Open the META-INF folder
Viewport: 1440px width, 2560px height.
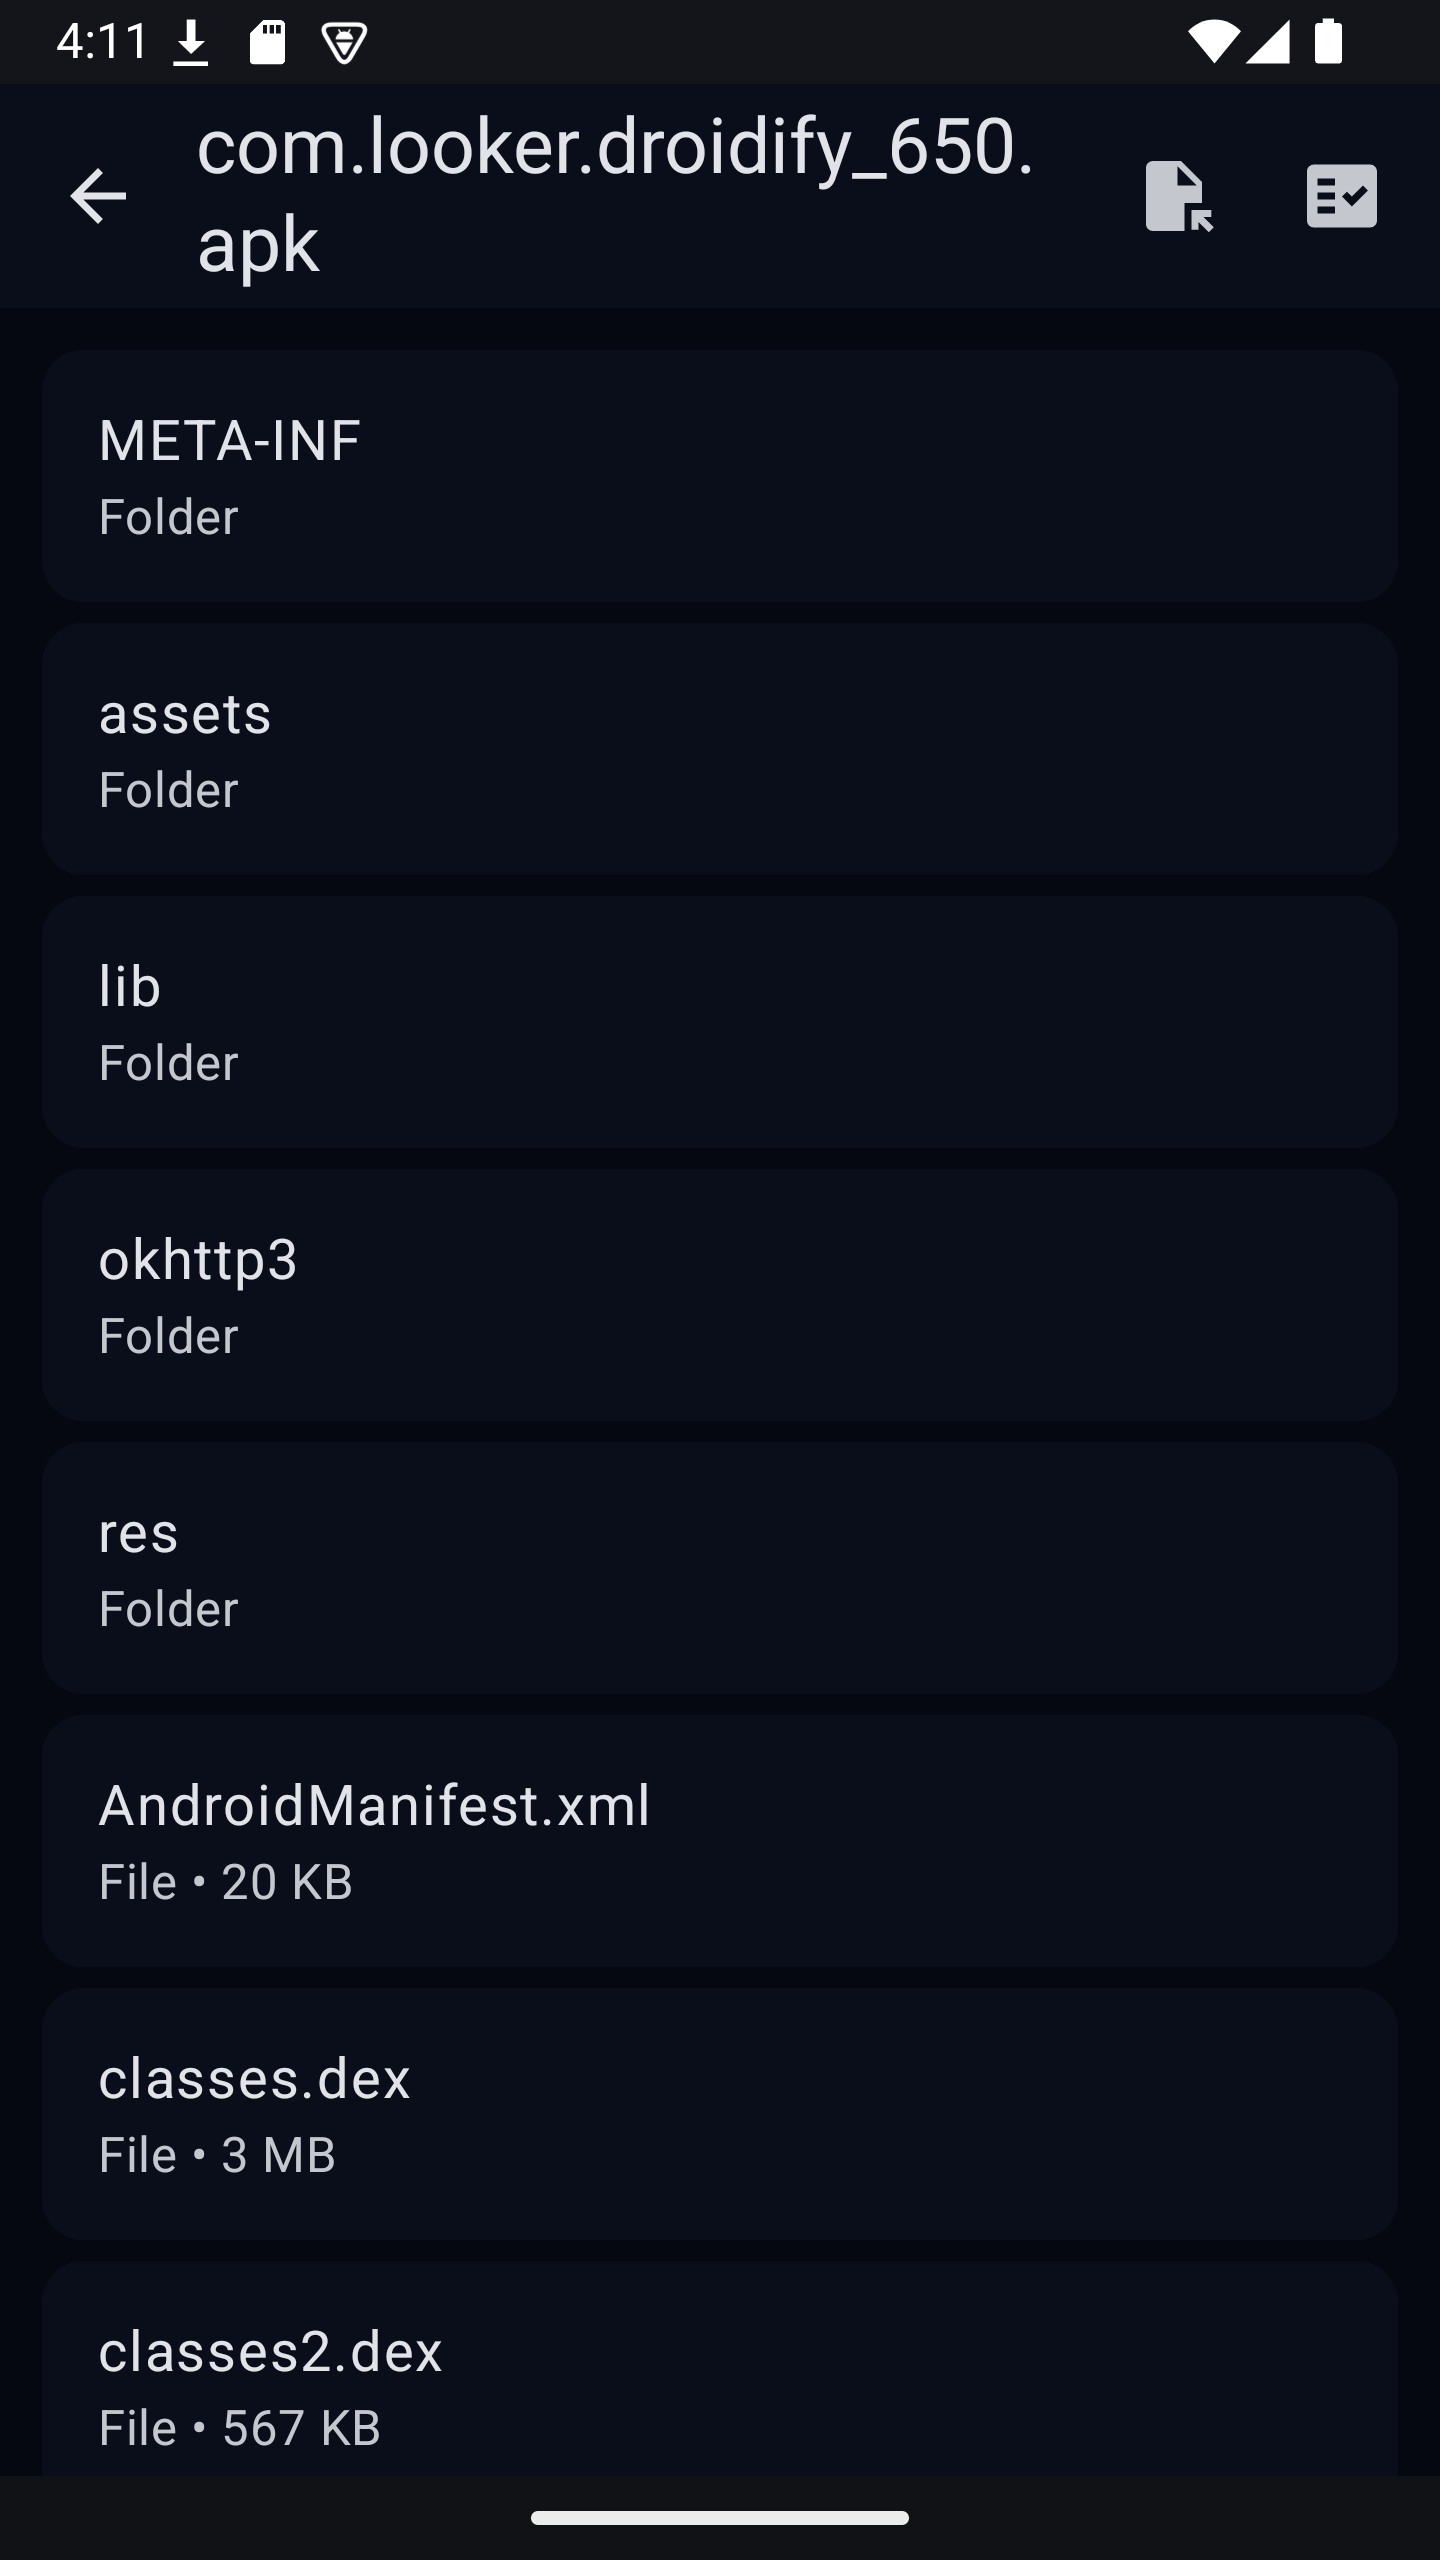[x=720, y=476]
